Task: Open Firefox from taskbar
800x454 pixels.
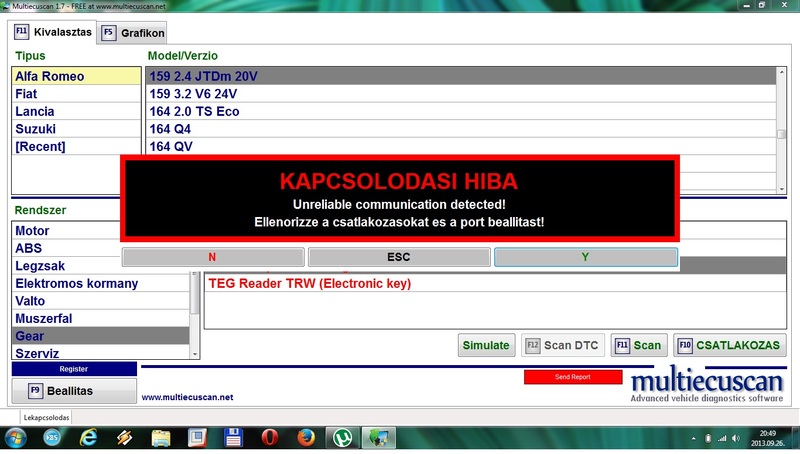Action: [306, 438]
